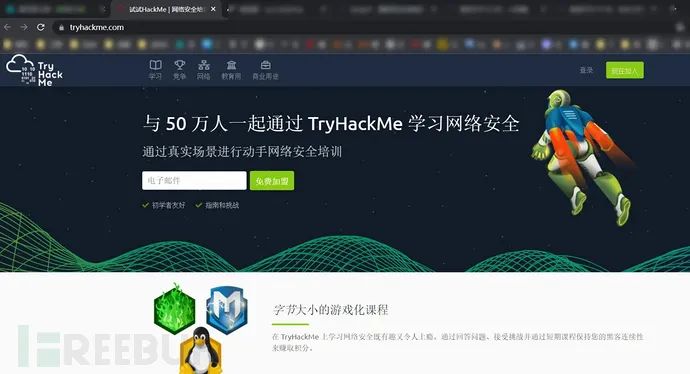Reload the page with the refresh icon
This screenshot has height=374, width=690.
pos(40,27)
